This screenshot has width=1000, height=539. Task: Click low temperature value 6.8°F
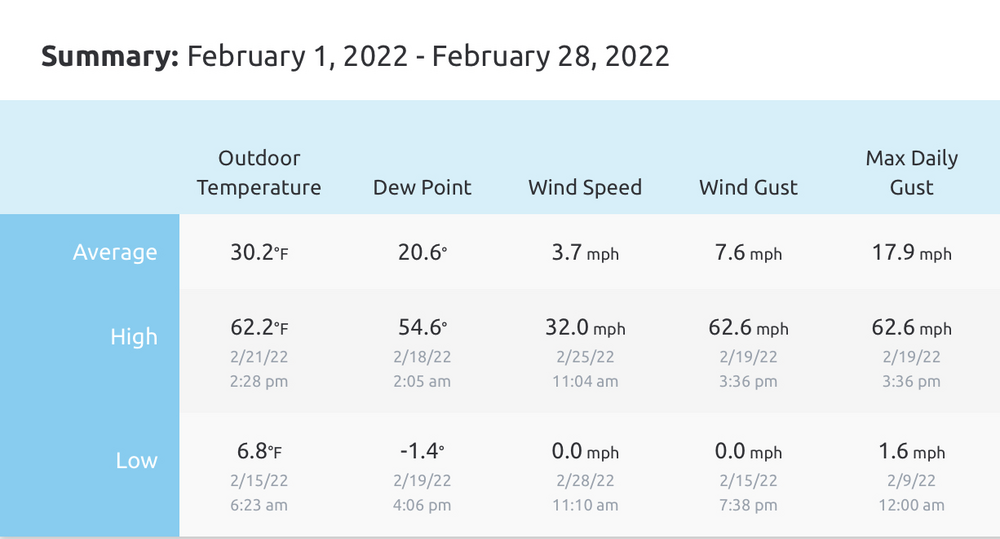coord(259,451)
